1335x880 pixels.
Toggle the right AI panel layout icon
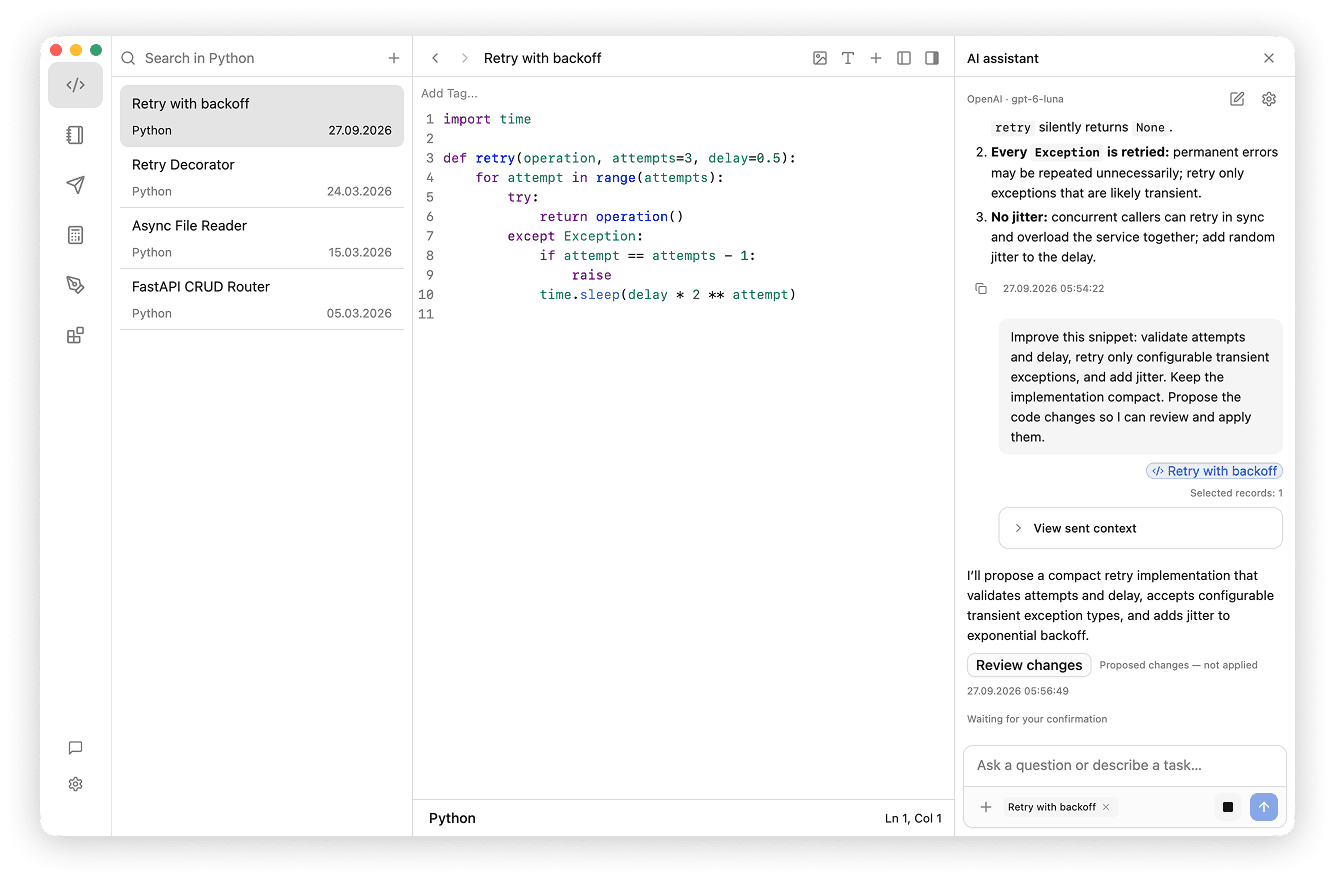click(x=932, y=58)
